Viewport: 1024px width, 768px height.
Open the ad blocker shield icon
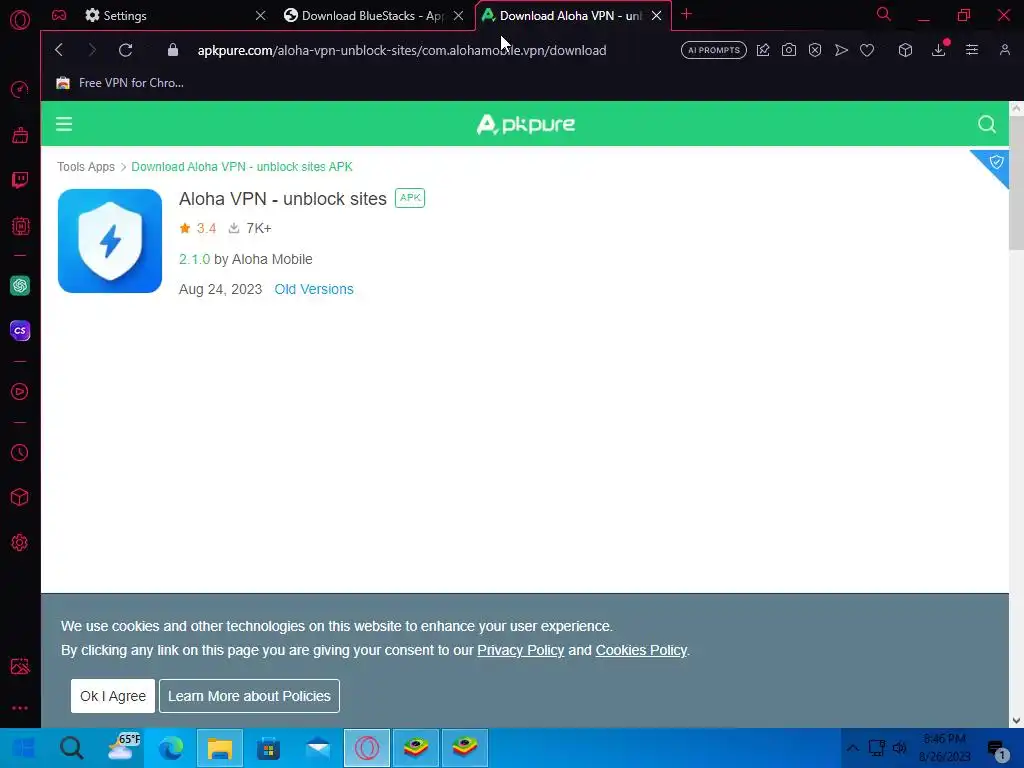coord(815,50)
